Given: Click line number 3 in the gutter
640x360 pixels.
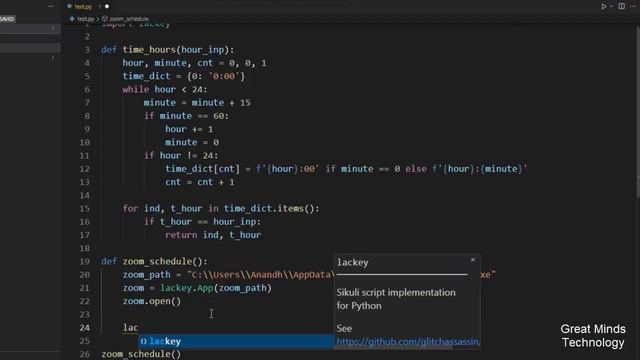Looking at the screenshot, I should [87, 50].
